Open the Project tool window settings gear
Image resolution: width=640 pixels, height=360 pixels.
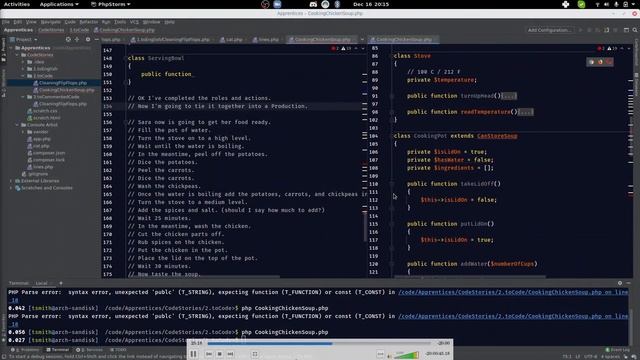(88, 40)
